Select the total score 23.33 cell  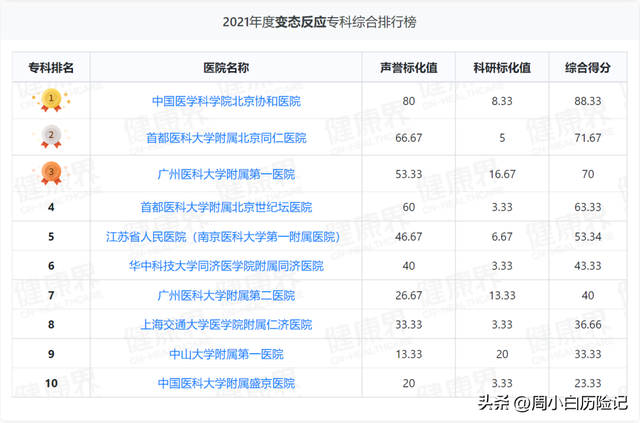pyautogui.click(x=588, y=383)
